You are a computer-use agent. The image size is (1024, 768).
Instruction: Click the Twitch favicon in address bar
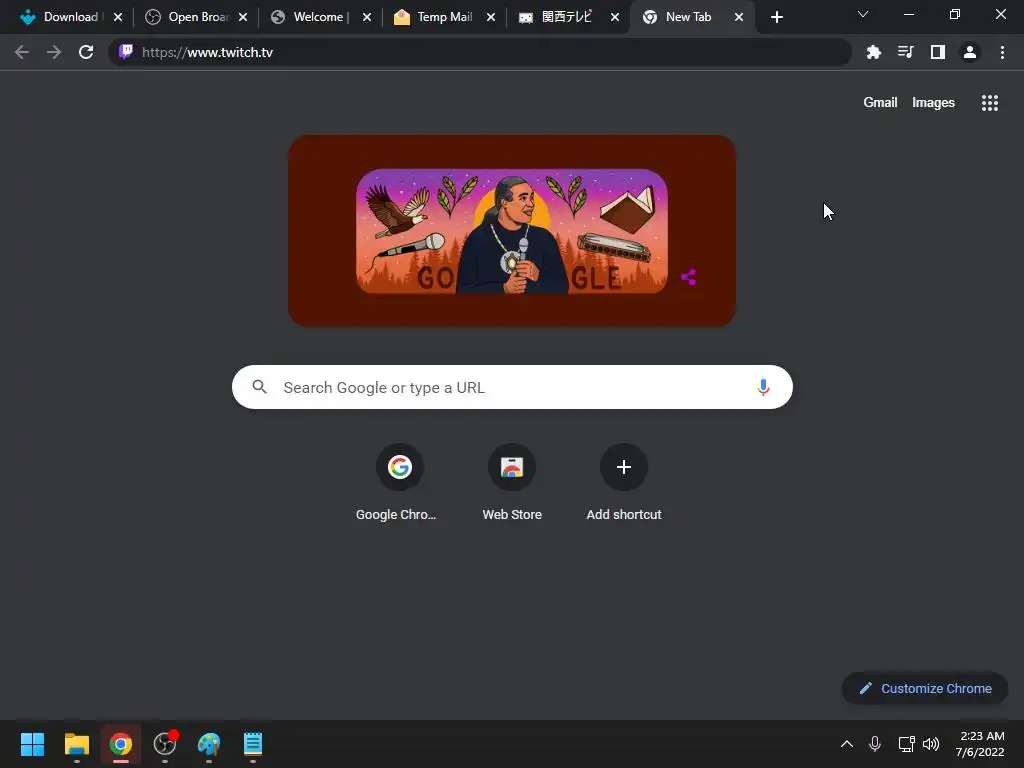[x=126, y=52]
